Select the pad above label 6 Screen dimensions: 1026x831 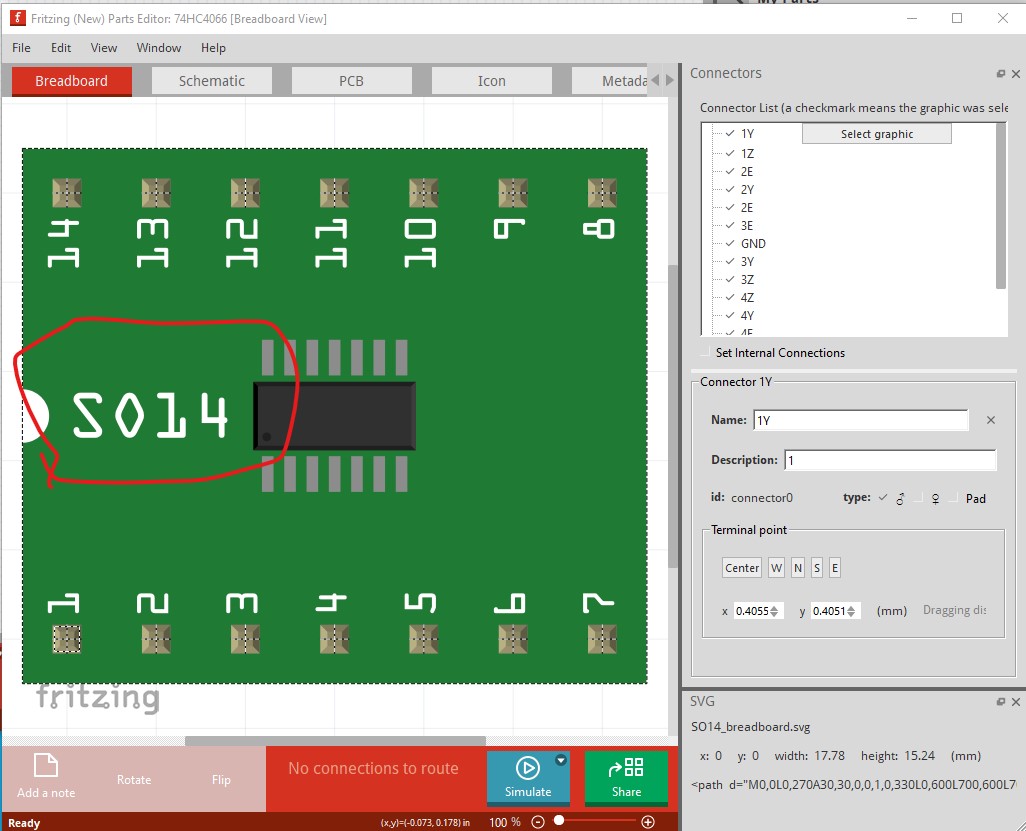tap(513, 639)
